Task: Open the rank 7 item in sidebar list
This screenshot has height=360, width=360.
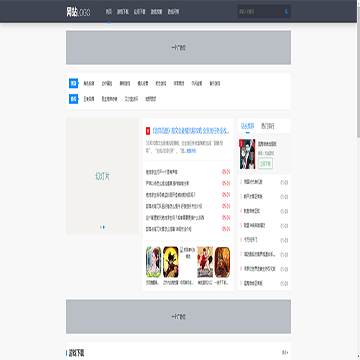Action: [x=260, y=254]
